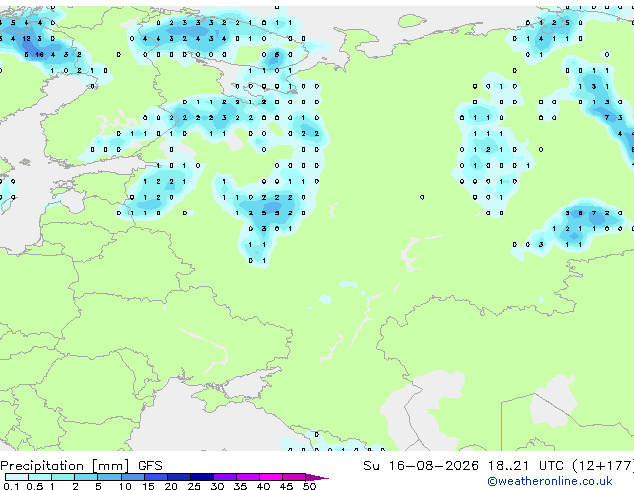Viewport: 634px width, 490px height.
Task: Select the 40–45 mm magenta legend swatch
Action: [x=271, y=477]
